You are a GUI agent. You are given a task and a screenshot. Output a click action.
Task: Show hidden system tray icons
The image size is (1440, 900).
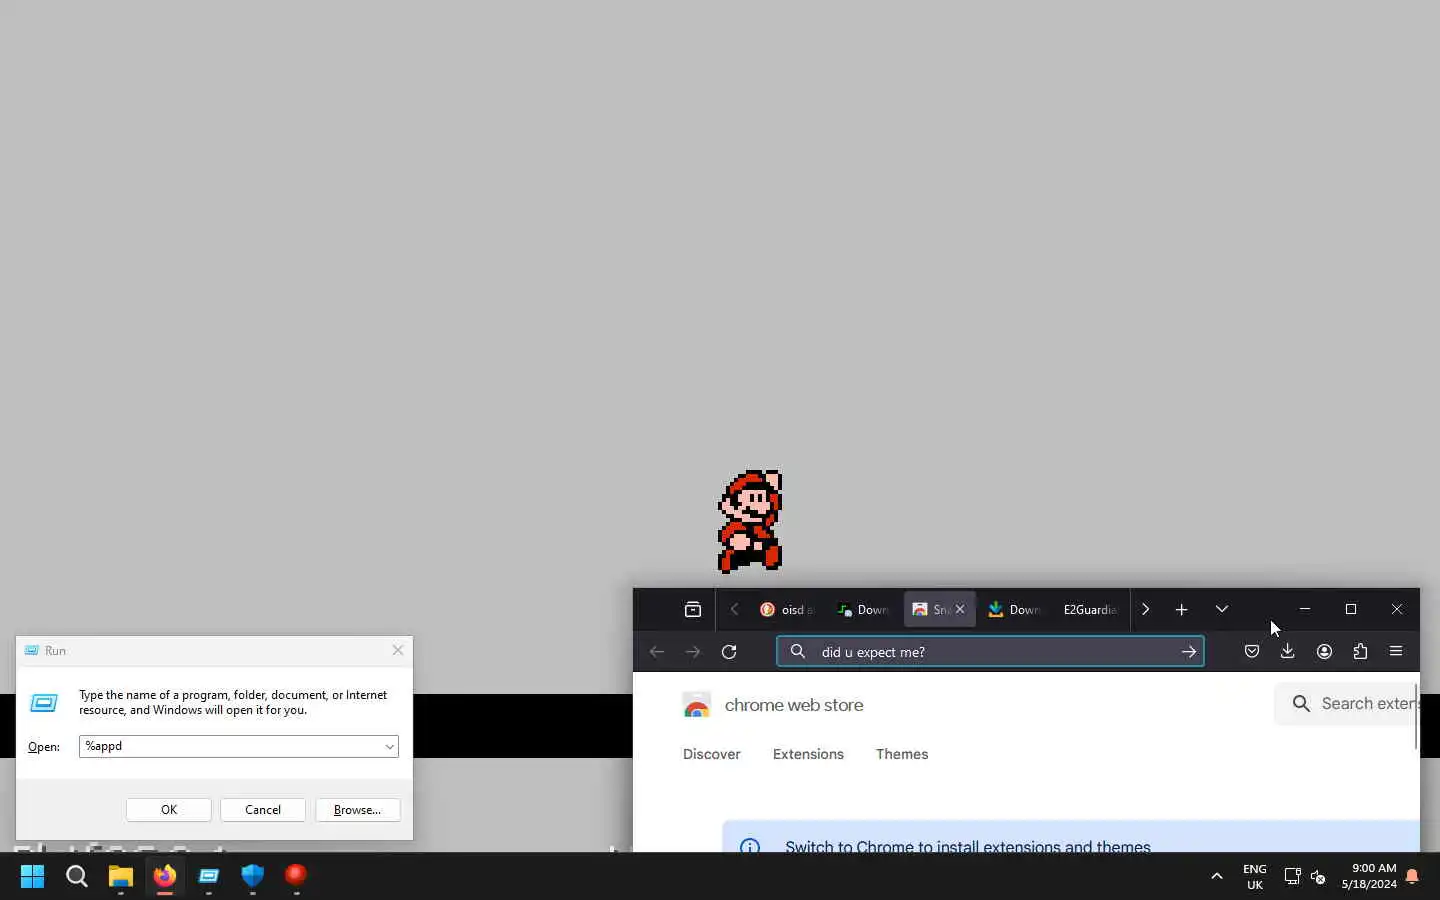pos(1217,876)
